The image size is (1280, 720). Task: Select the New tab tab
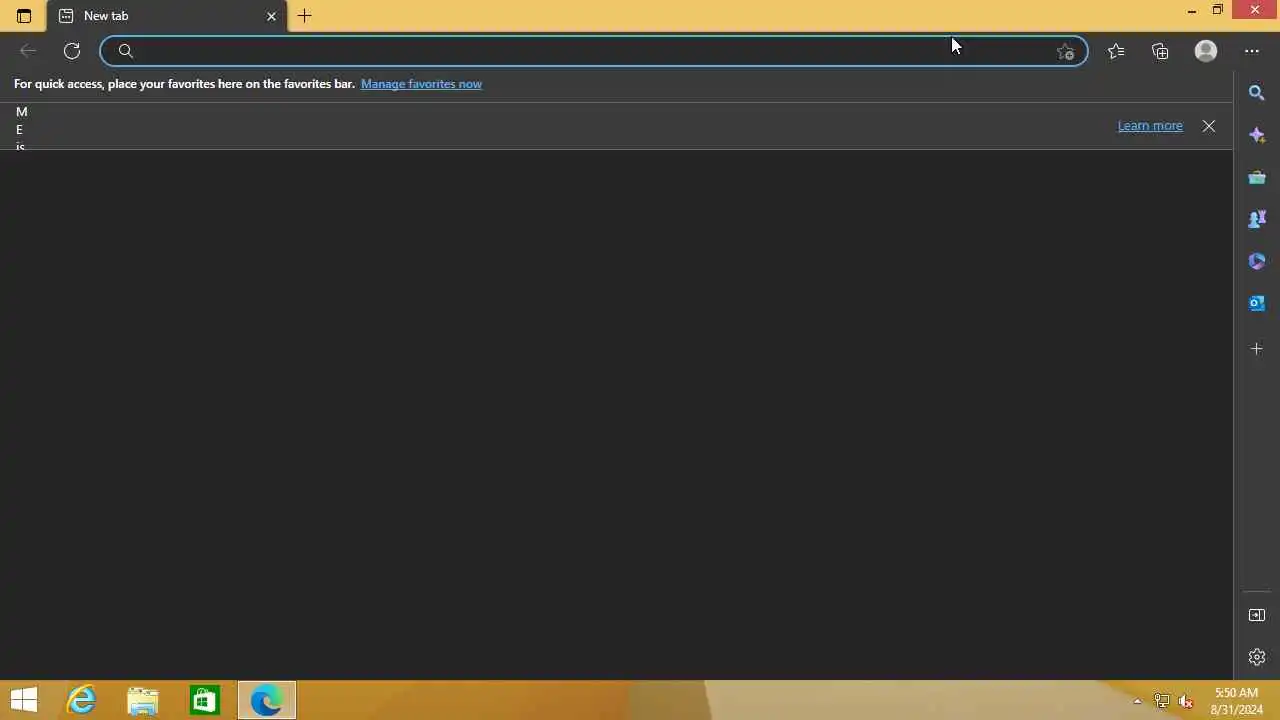tap(167, 16)
